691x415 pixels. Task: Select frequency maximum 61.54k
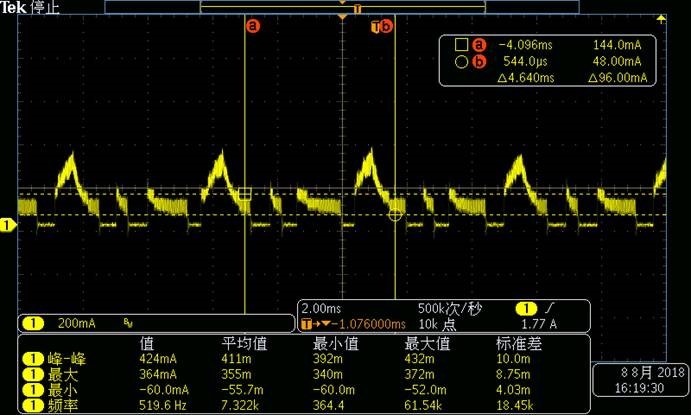click(x=423, y=405)
